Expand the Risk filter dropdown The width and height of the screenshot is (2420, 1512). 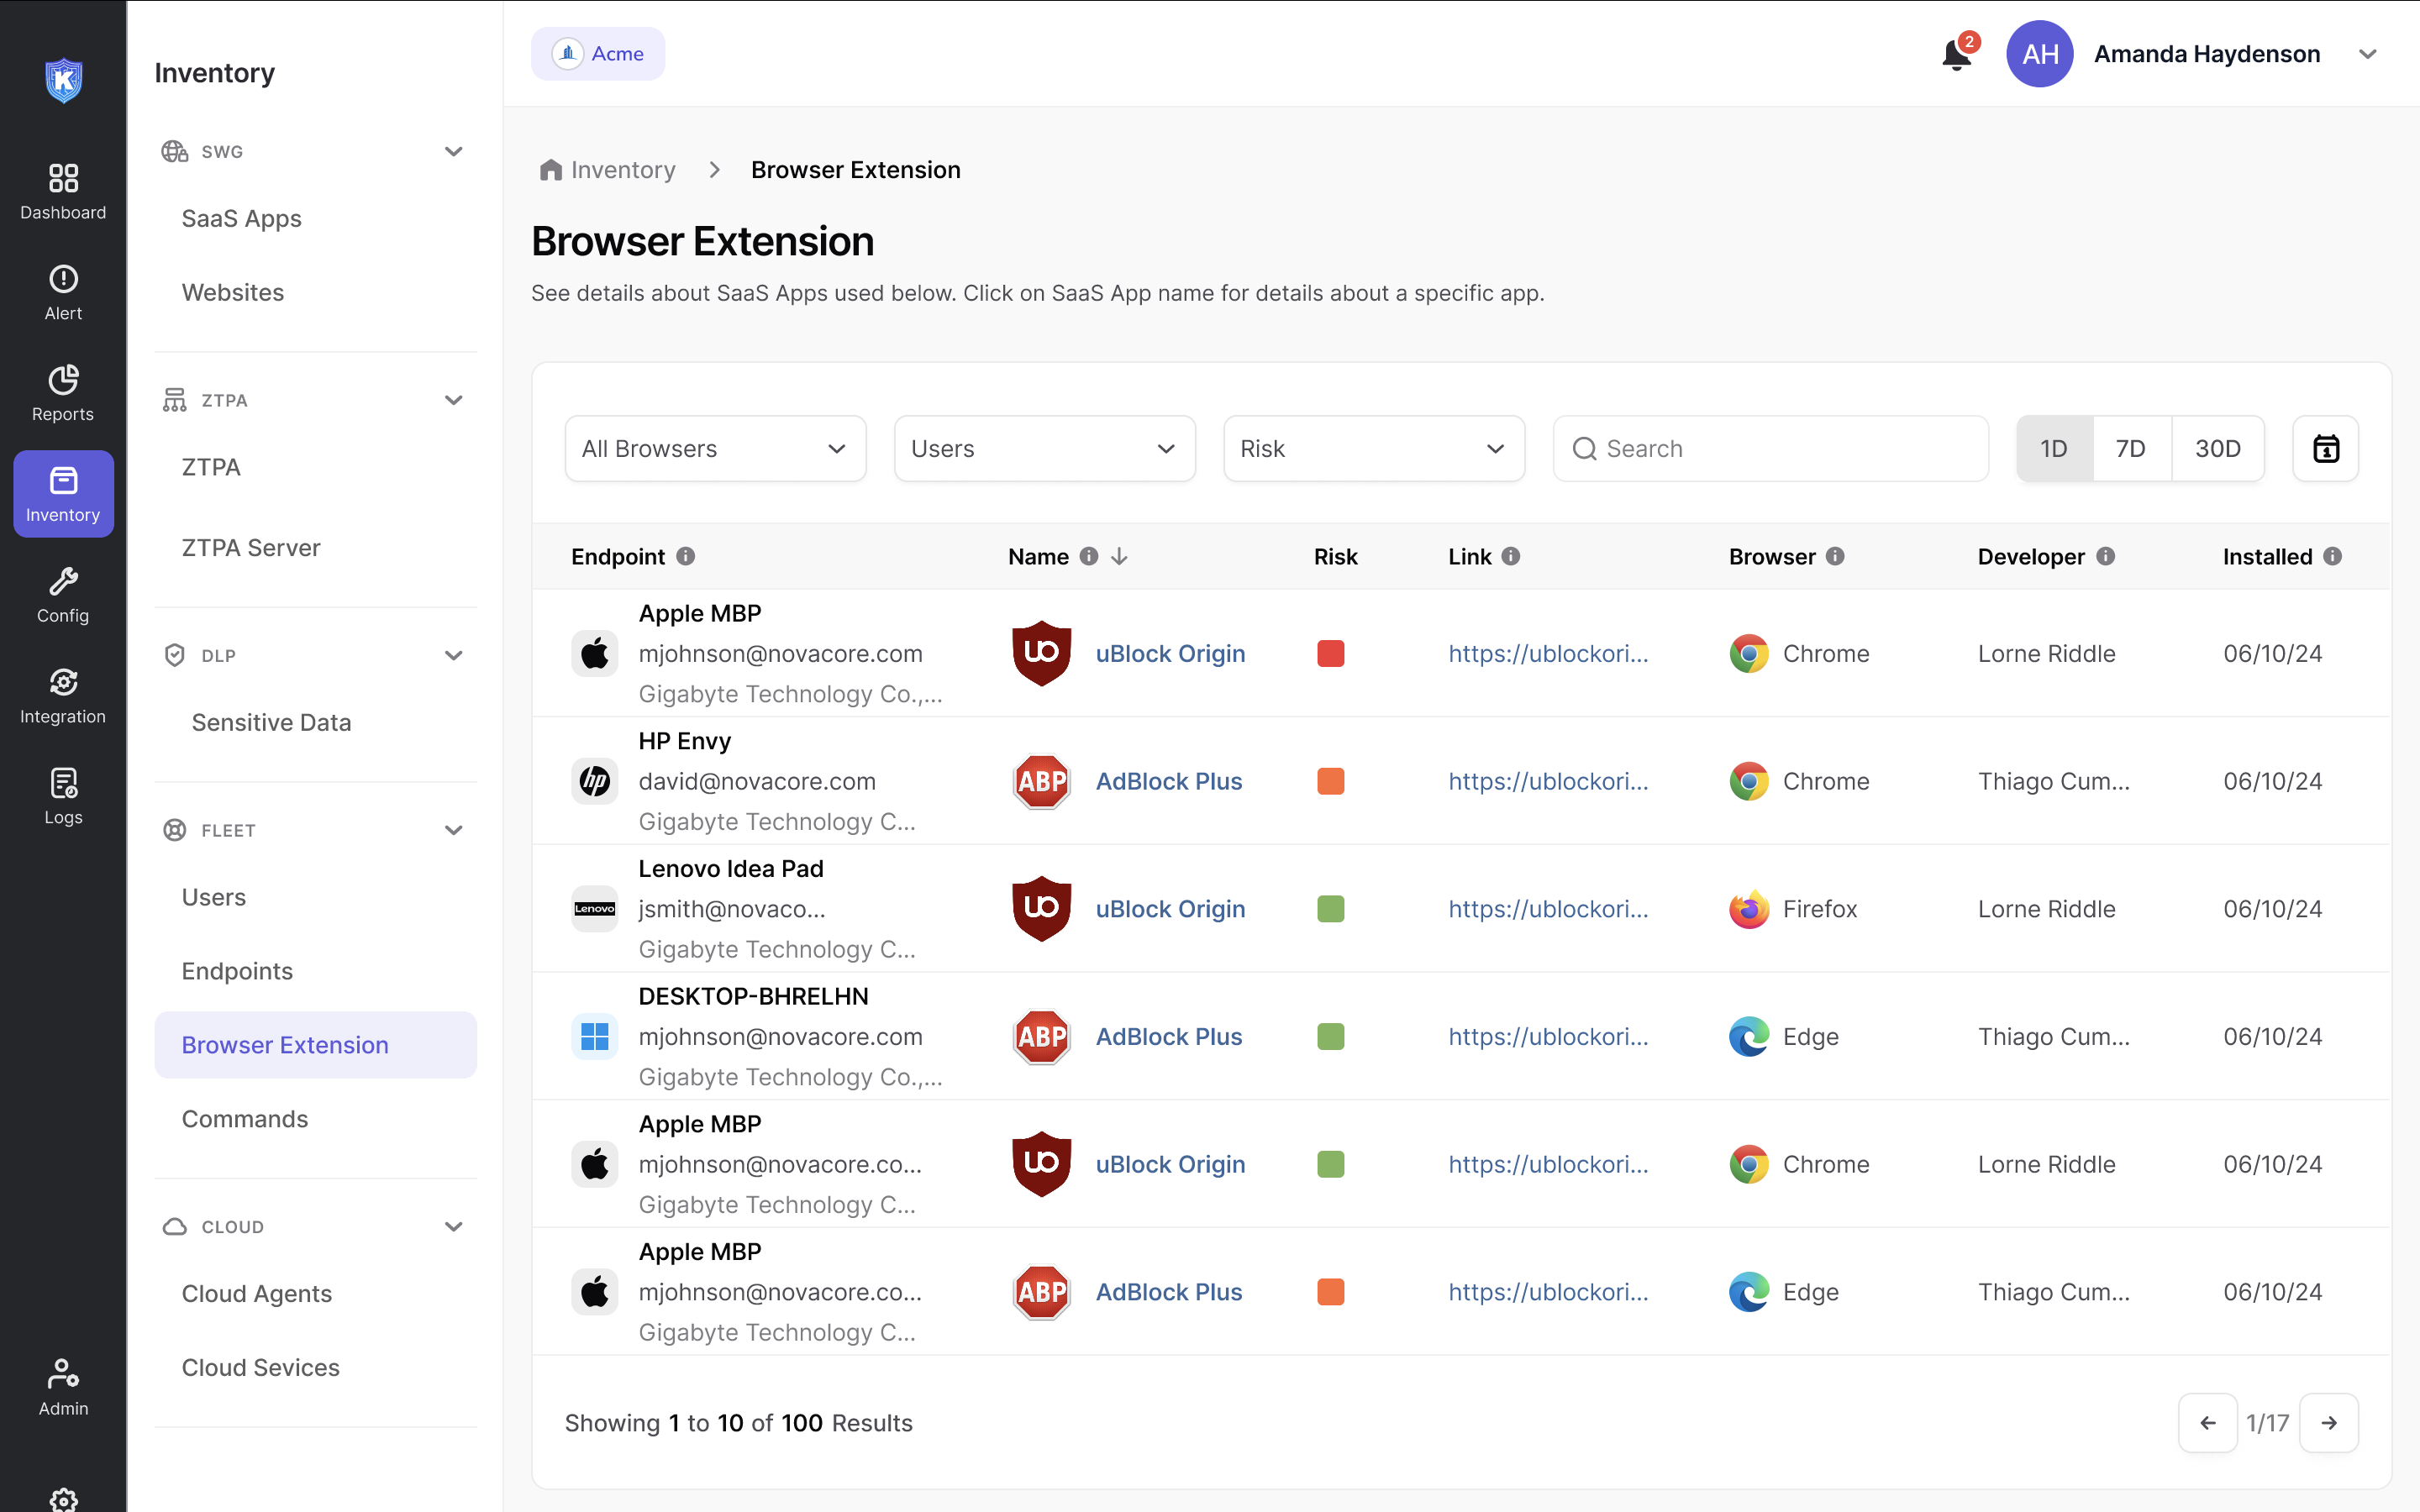click(1373, 449)
